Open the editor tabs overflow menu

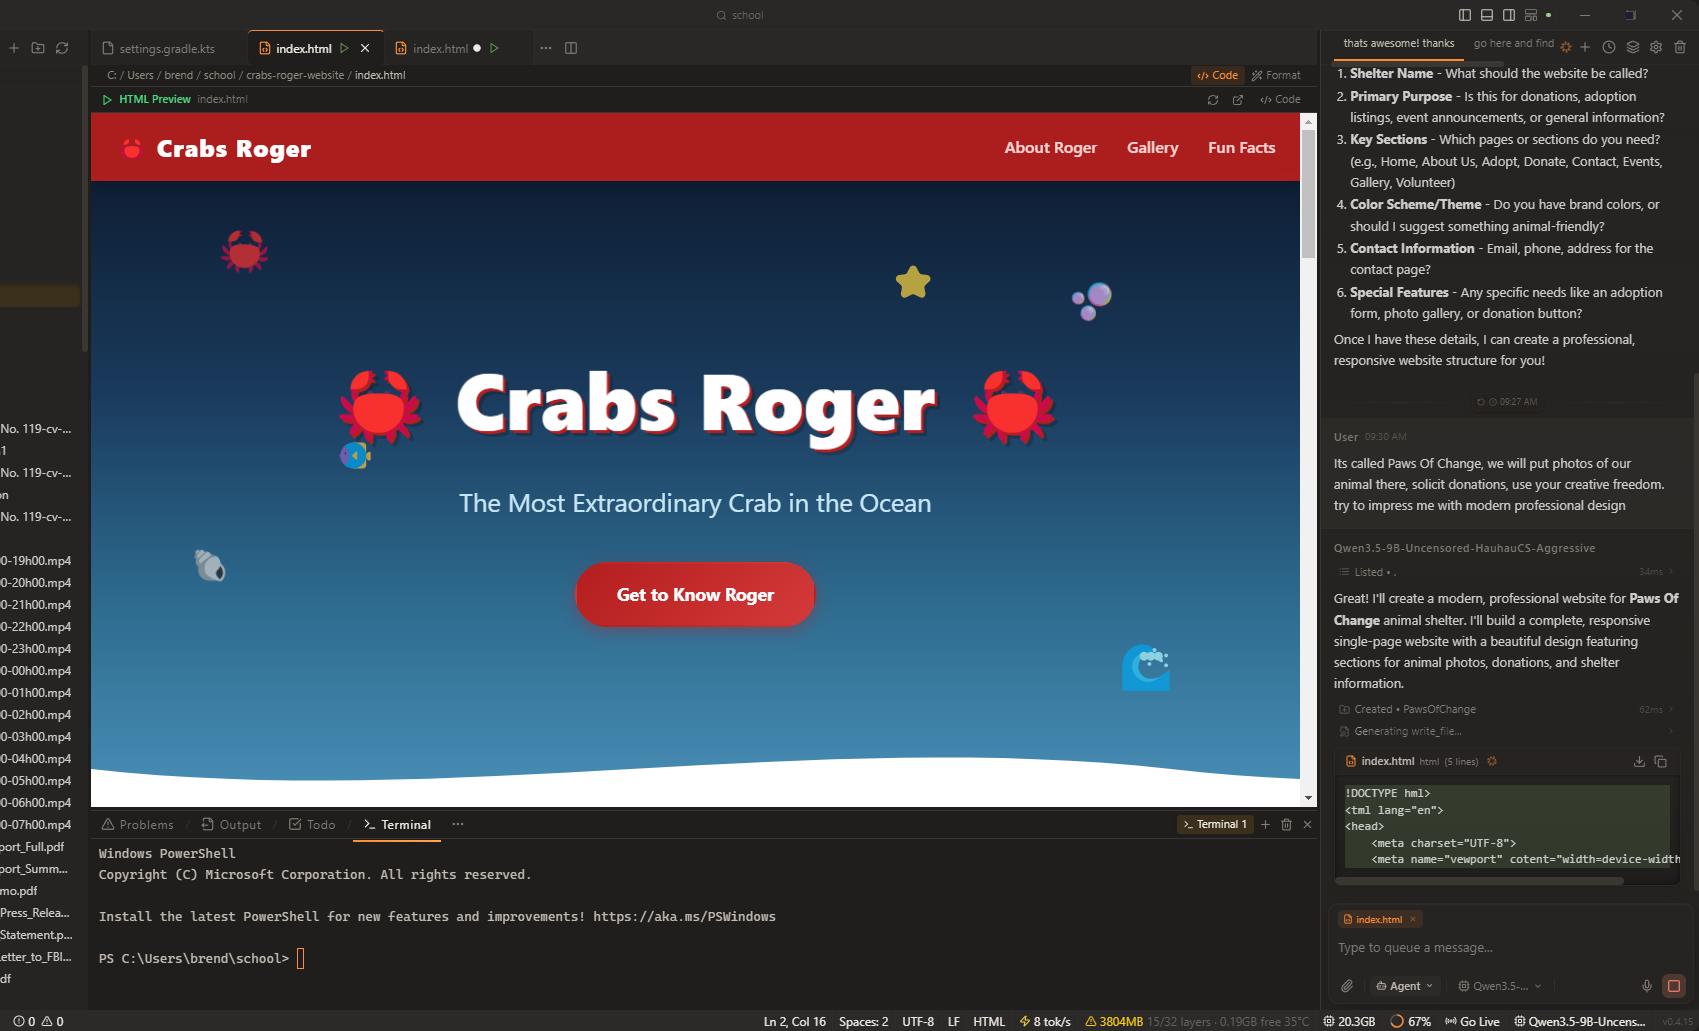tap(546, 48)
